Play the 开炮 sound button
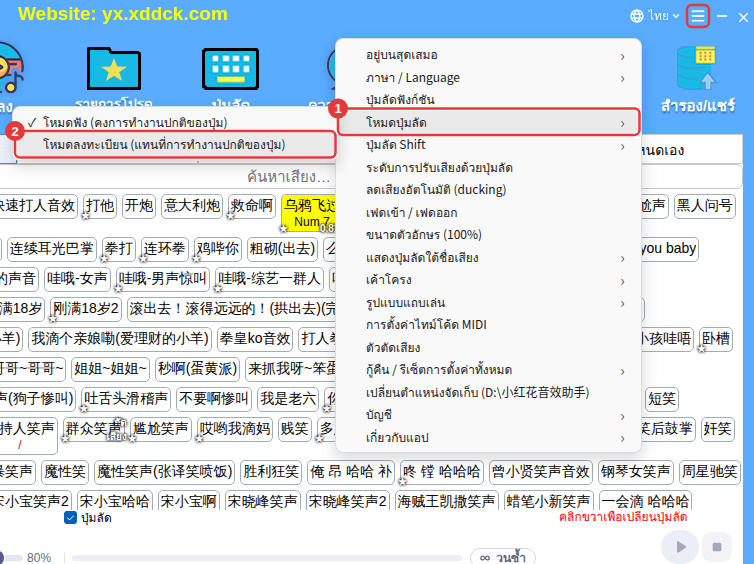The width and height of the screenshot is (754, 564). (139, 206)
